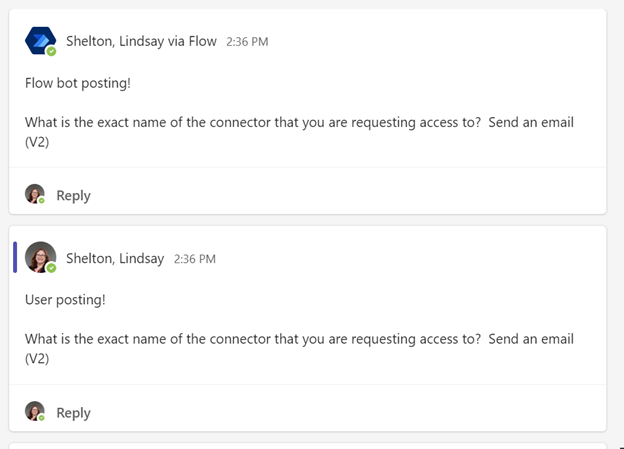Image resolution: width=624 pixels, height=449 pixels.
Task: Open the "Shelton, Lindsay via Flow" sender name
Action: (141, 41)
